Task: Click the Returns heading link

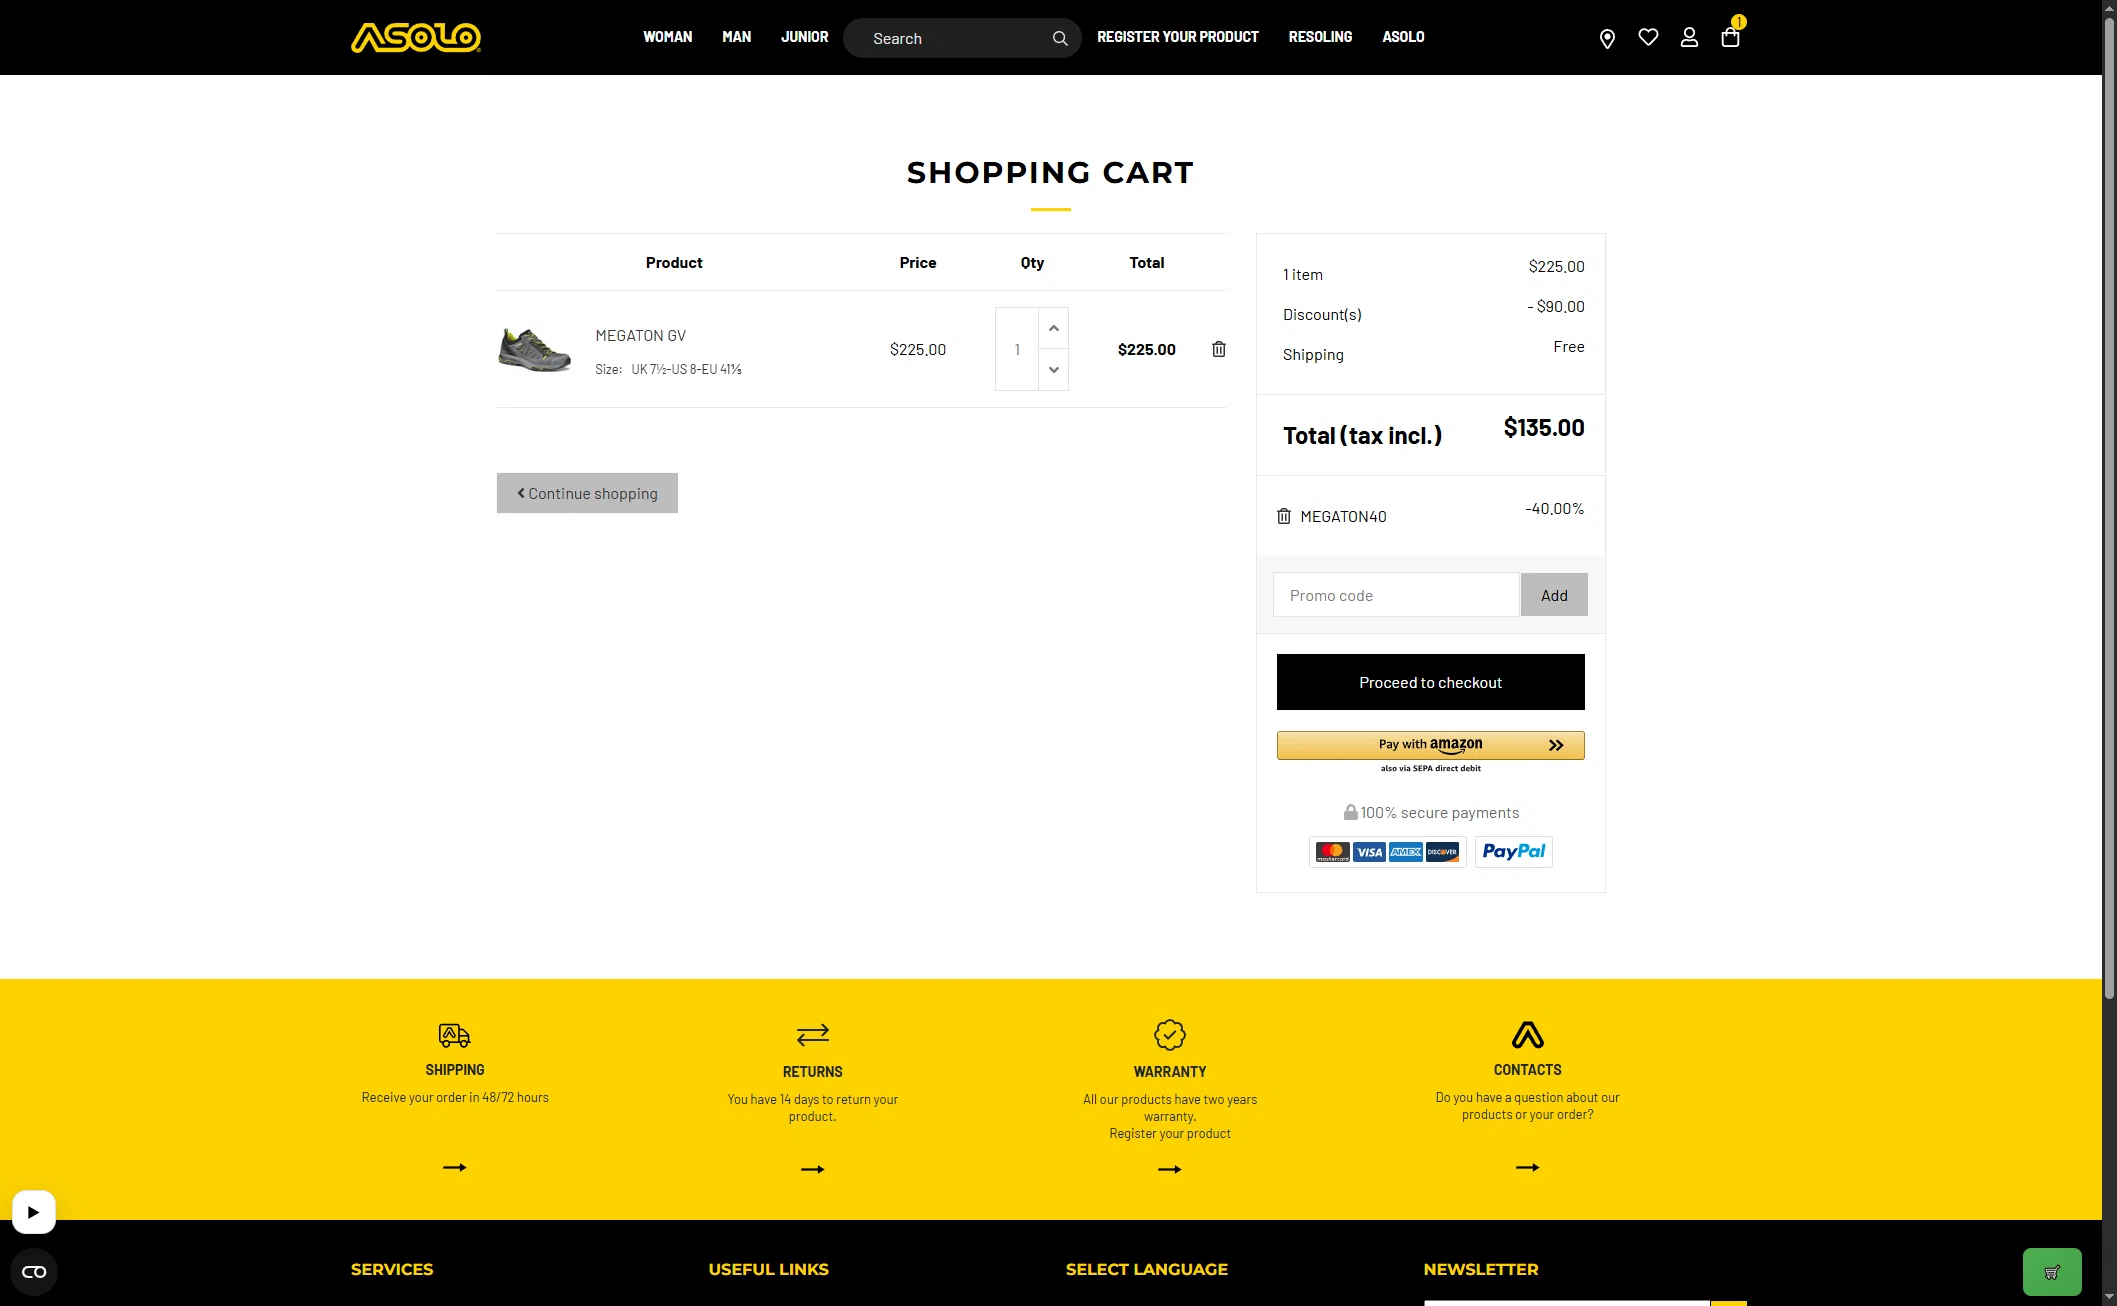Action: 813,1072
